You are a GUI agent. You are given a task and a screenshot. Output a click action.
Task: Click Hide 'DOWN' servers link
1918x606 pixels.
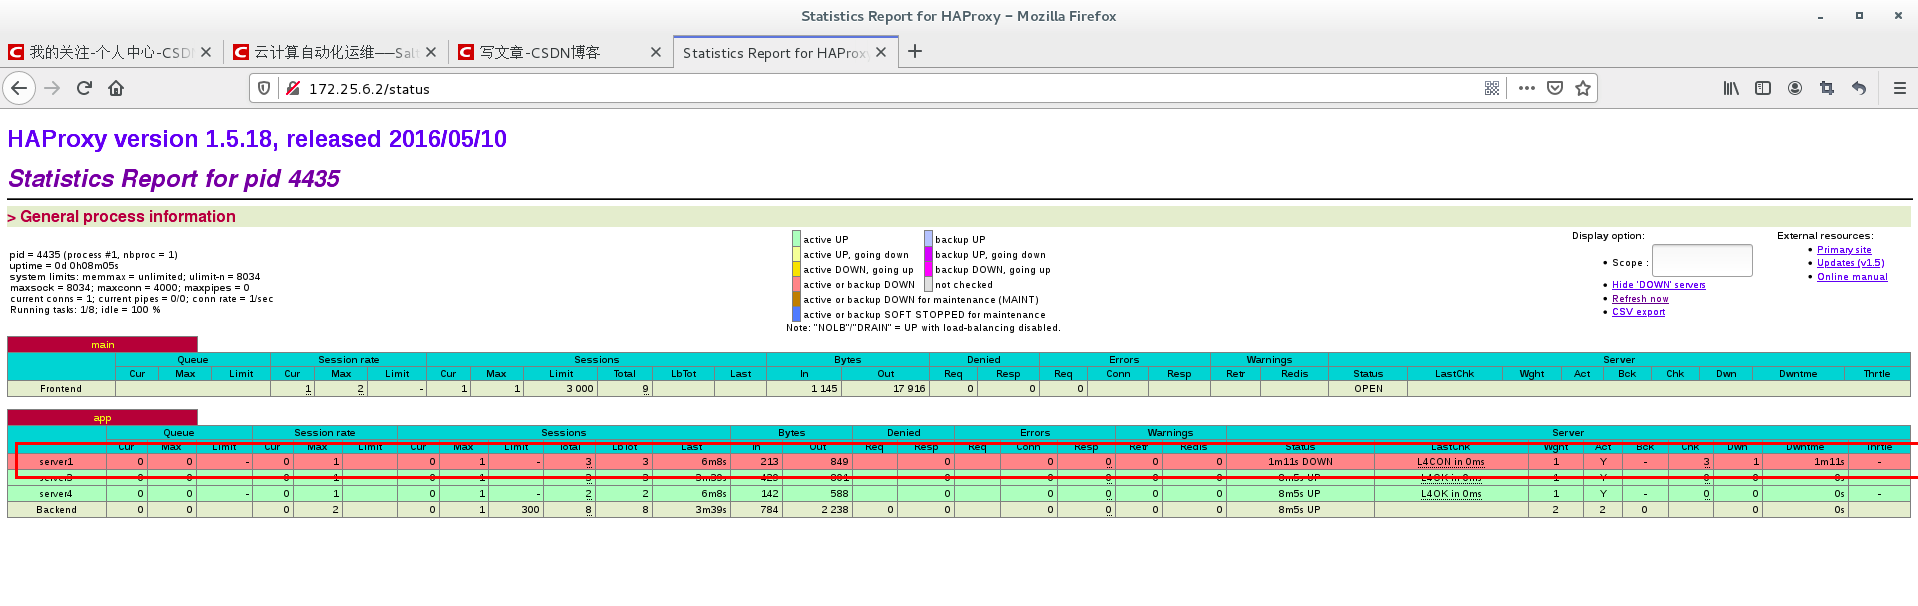tap(1658, 285)
